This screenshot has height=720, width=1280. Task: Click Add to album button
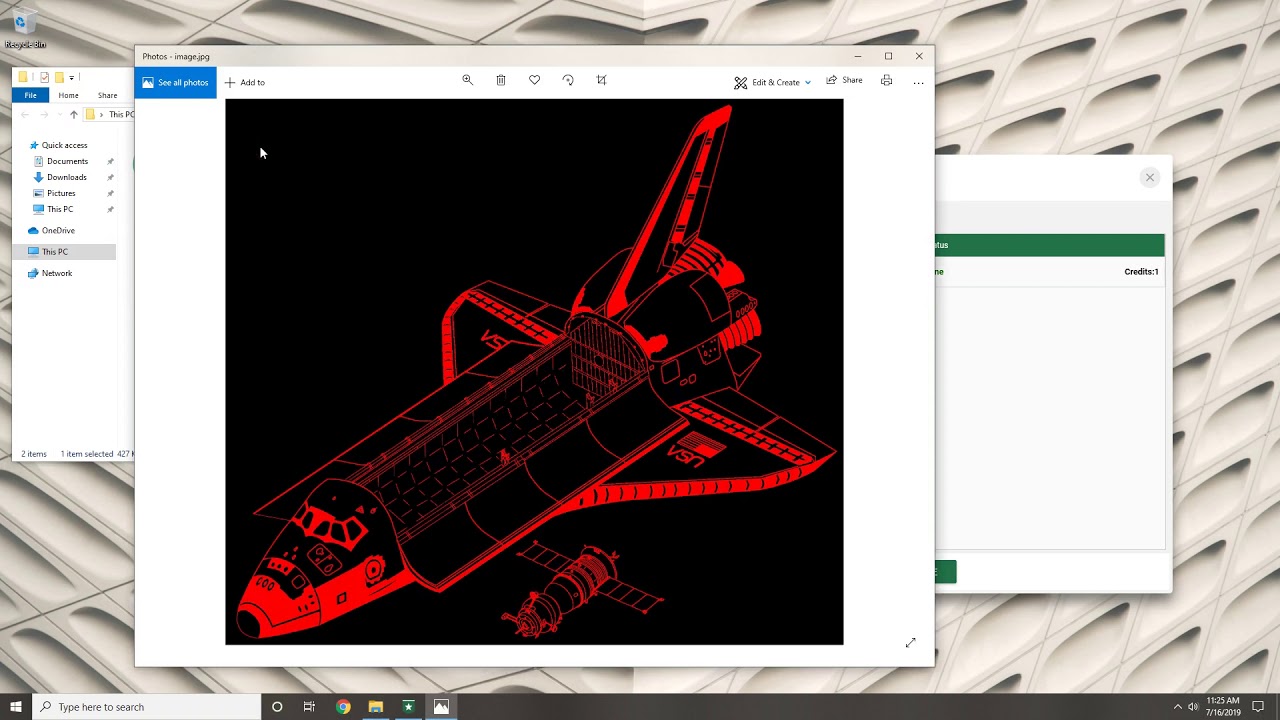click(245, 82)
